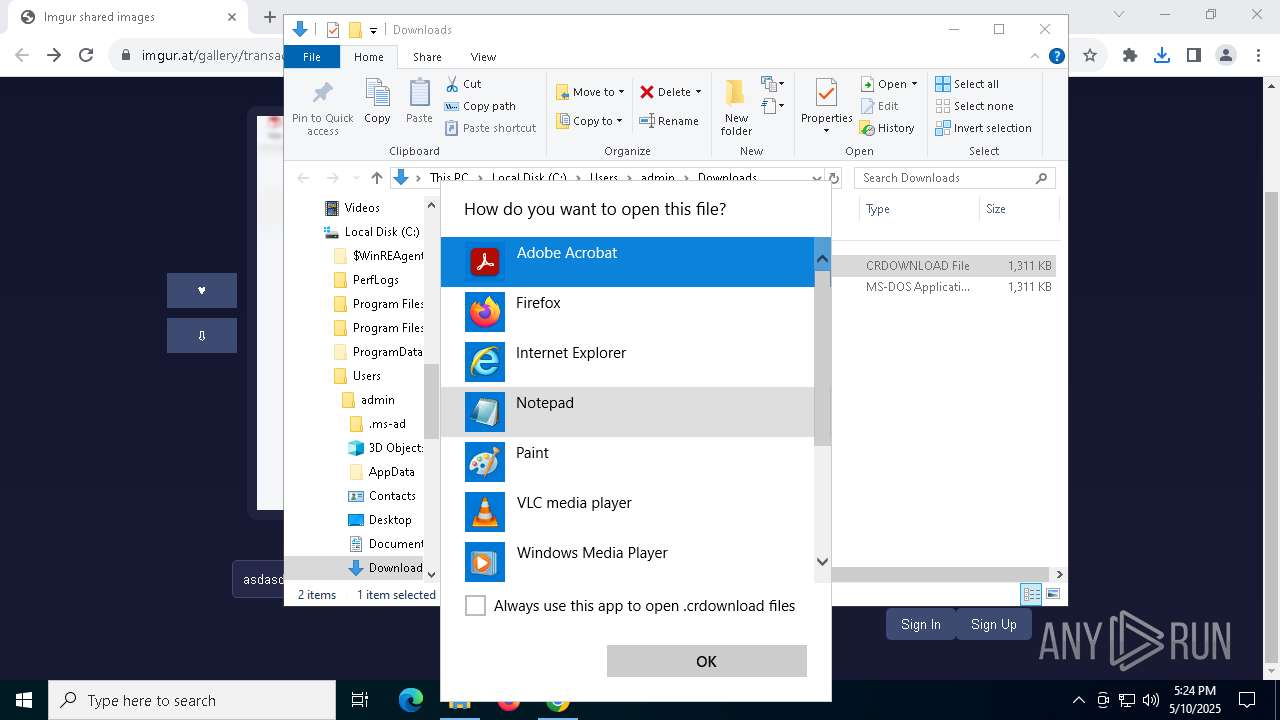Show file History
The width and height of the screenshot is (1280, 720).
(887, 128)
